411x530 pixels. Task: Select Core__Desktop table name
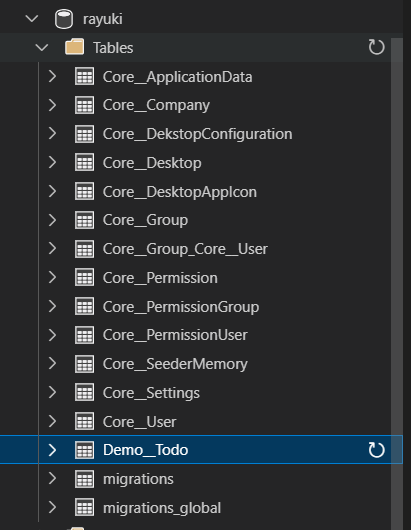(152, 163)
